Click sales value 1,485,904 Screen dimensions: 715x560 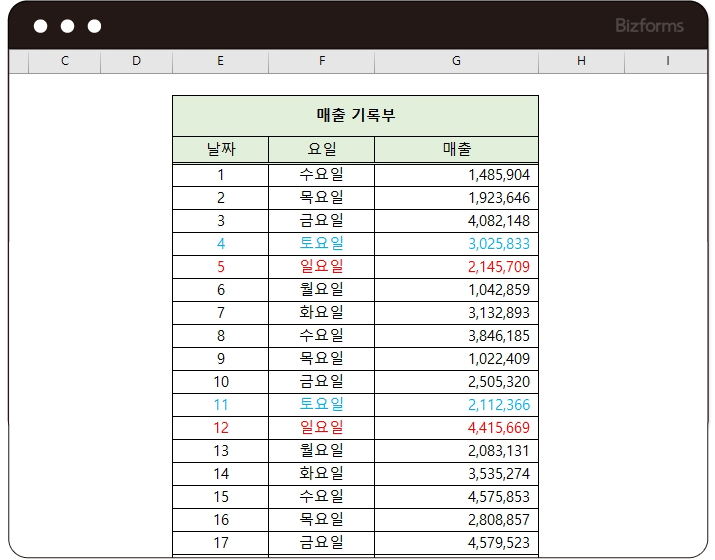click(x=456, y=175)
